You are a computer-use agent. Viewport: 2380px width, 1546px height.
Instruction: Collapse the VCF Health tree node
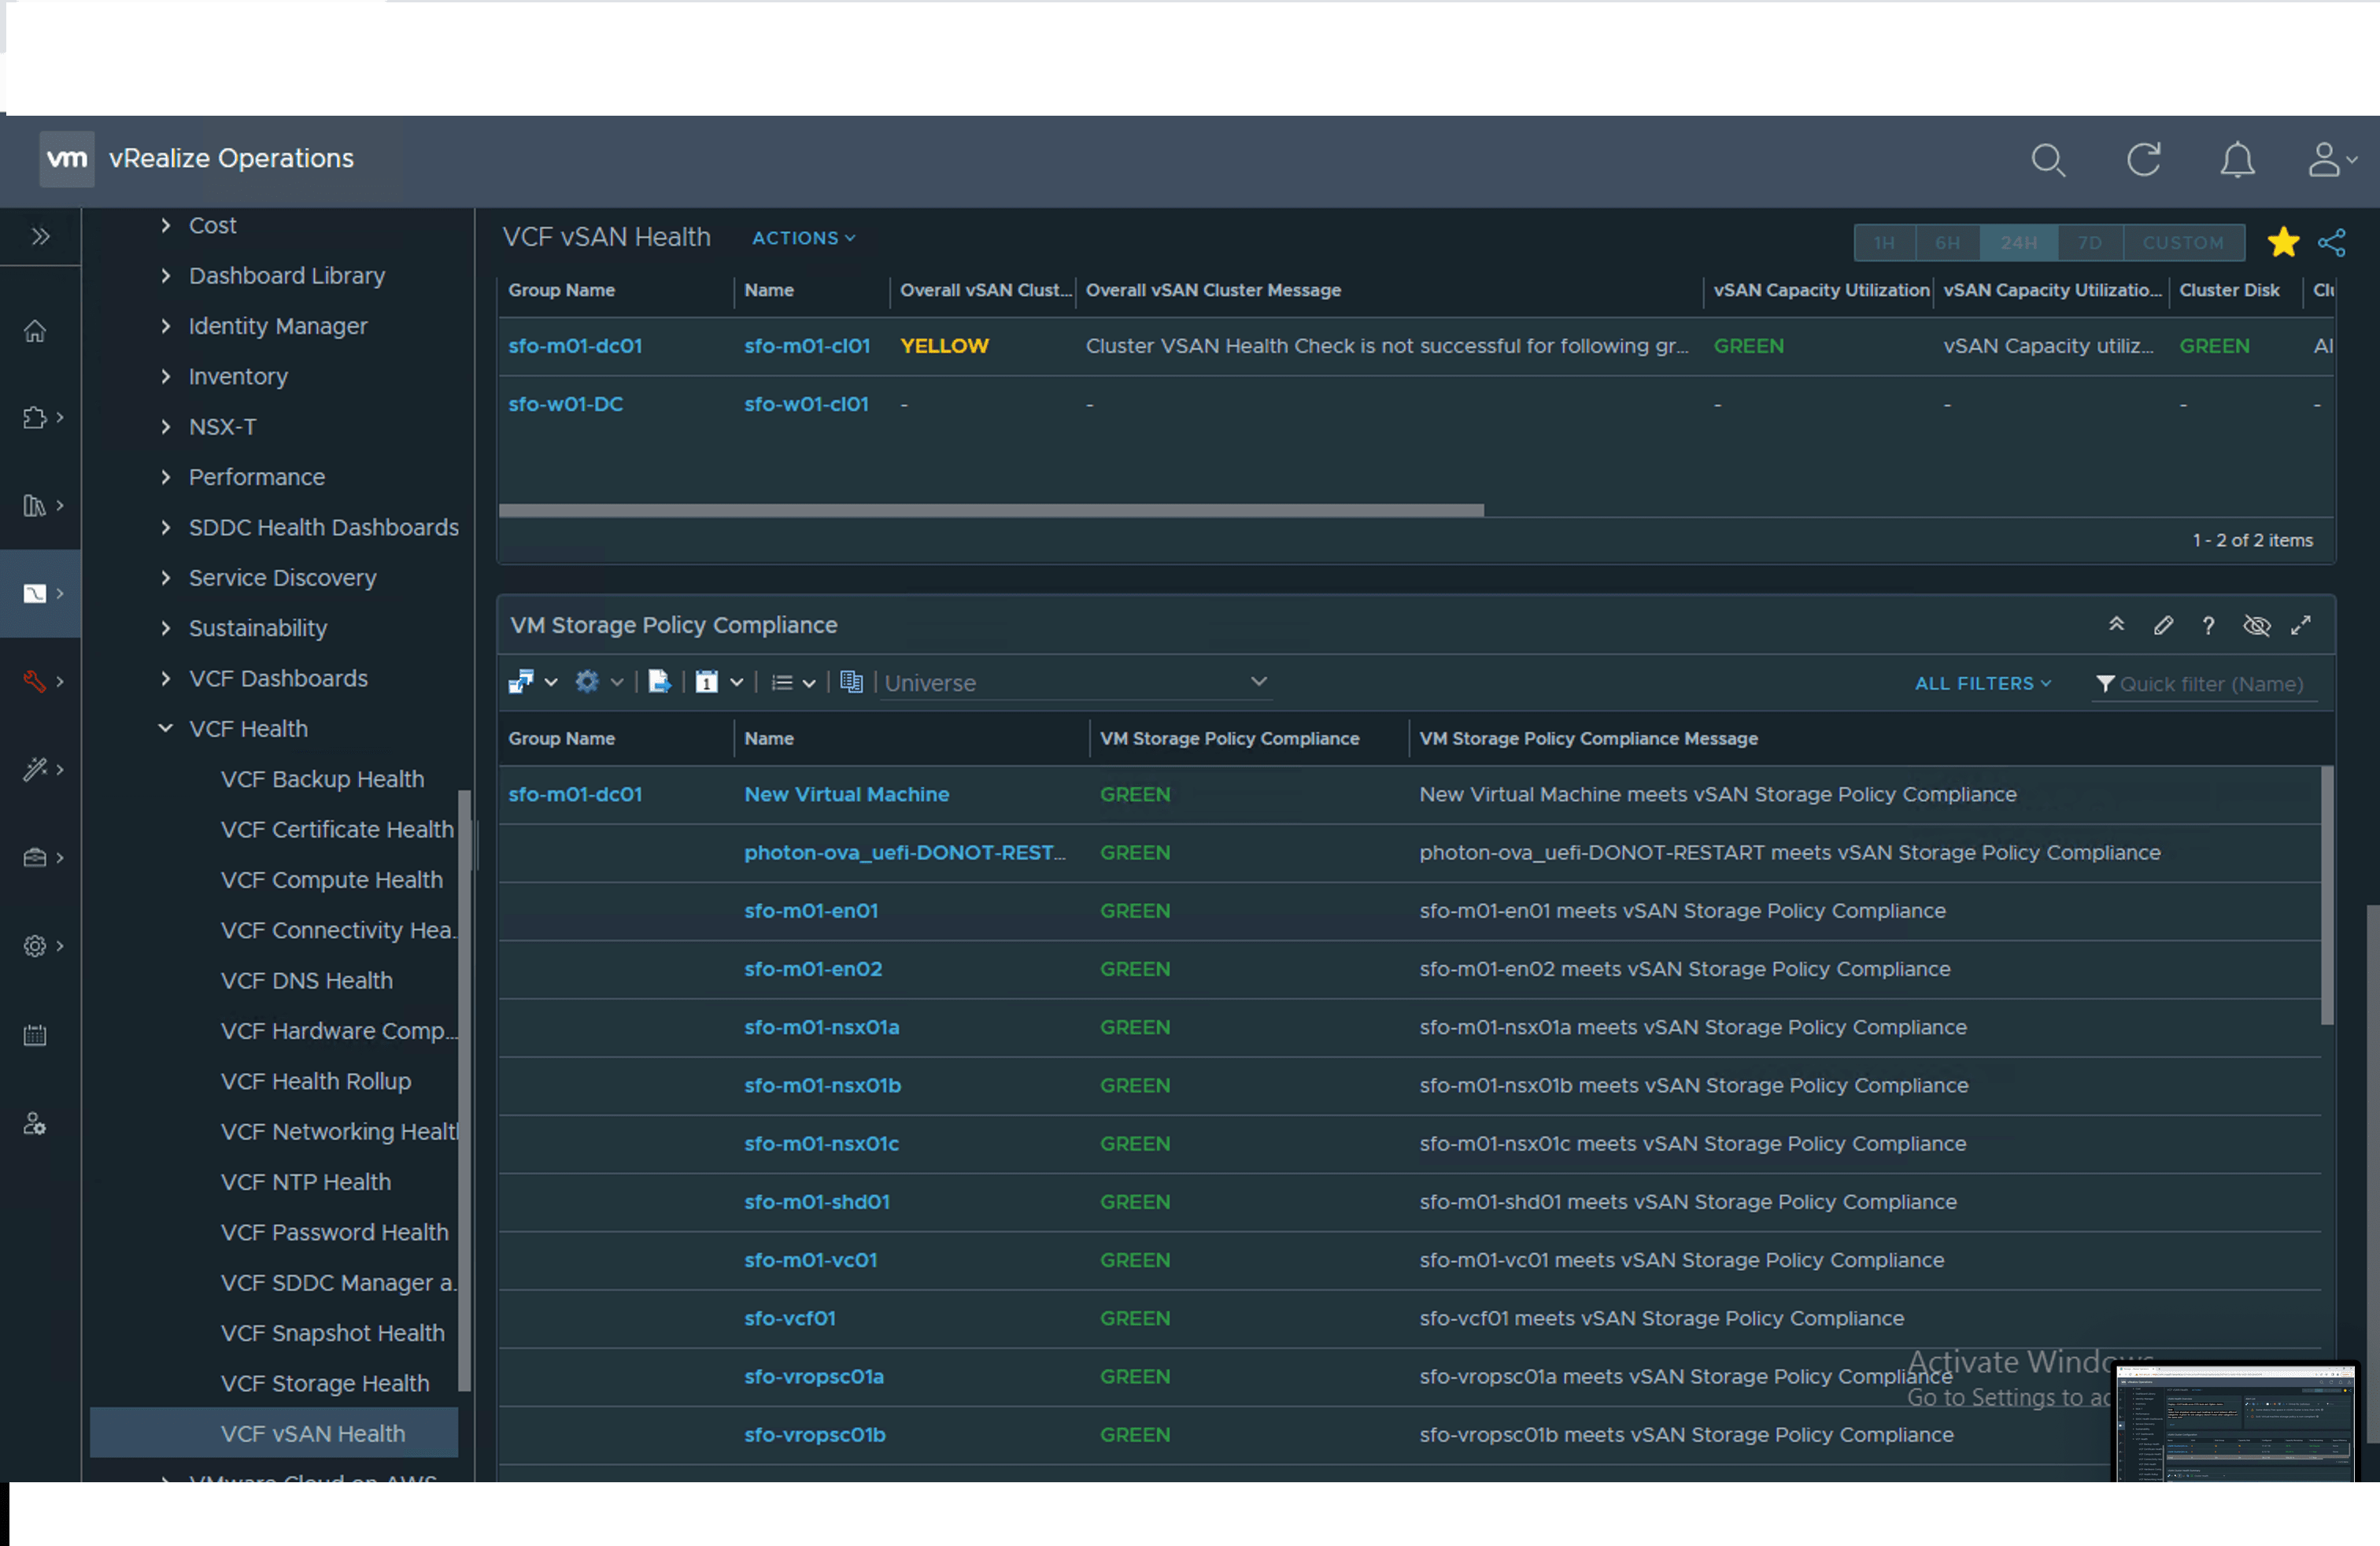(x=166, y=729)
